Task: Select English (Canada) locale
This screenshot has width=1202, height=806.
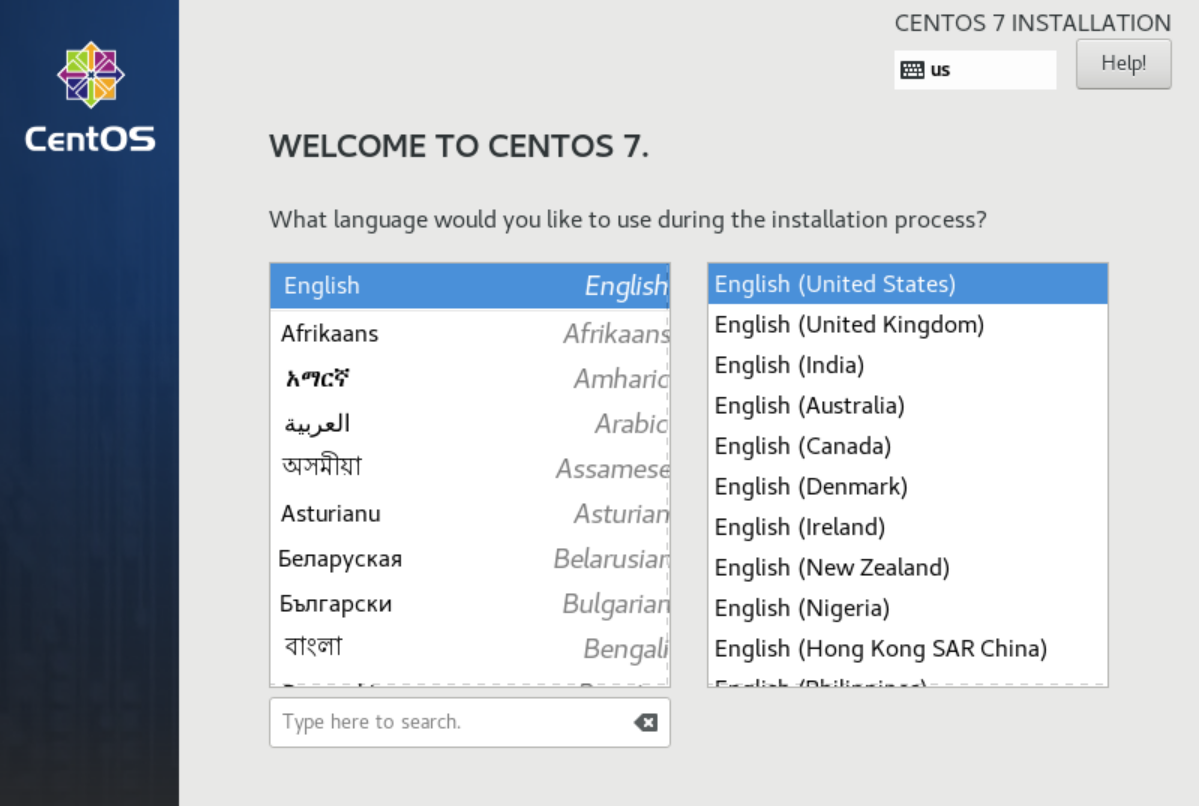Action: [x=907, y=446]
